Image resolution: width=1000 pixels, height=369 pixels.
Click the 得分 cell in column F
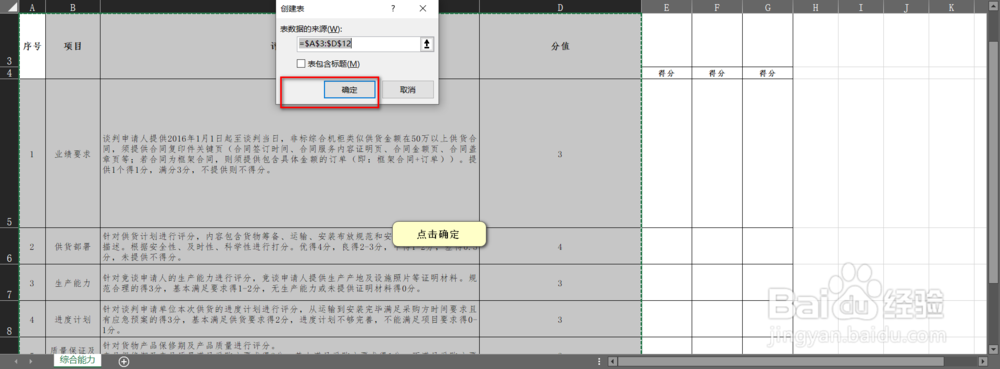pos(717,73)
